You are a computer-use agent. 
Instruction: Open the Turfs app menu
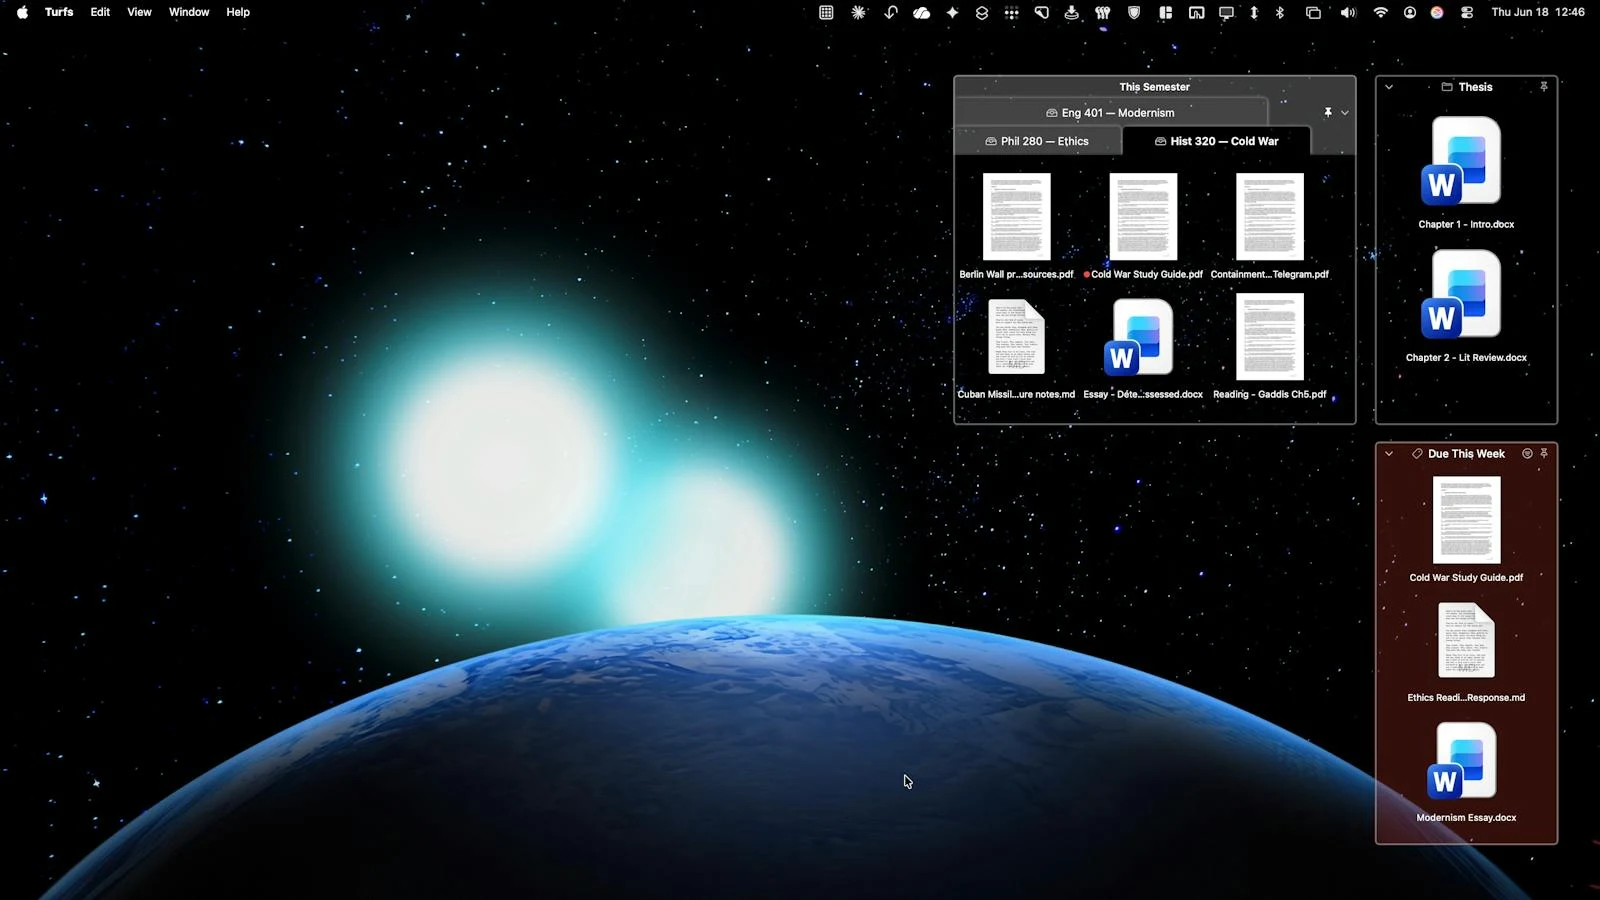point(59,12)
